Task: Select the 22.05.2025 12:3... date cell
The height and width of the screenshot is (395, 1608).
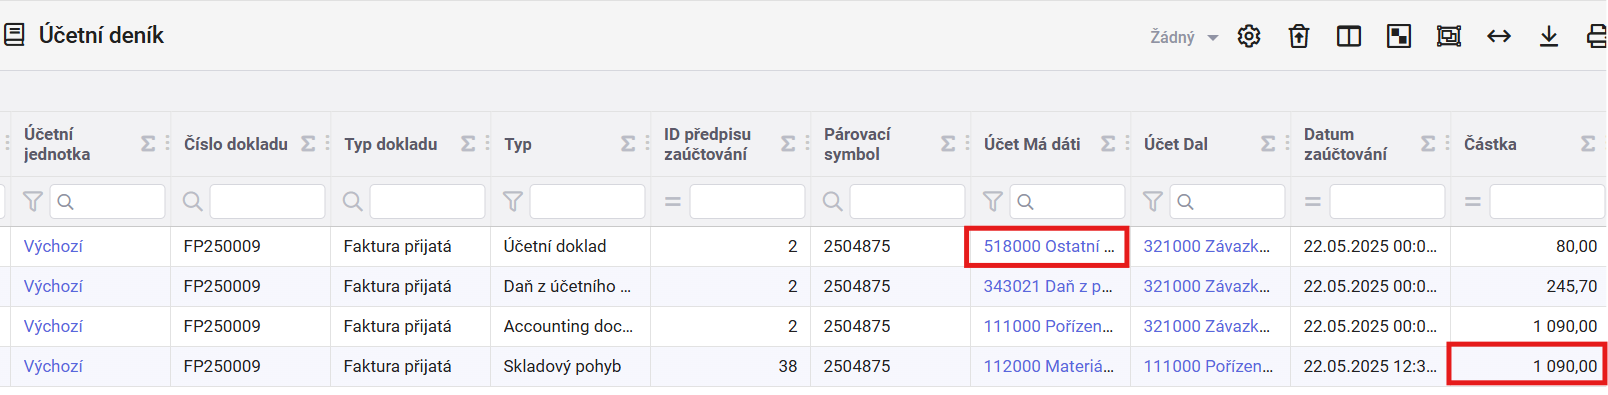Action: pos(1370,366)
